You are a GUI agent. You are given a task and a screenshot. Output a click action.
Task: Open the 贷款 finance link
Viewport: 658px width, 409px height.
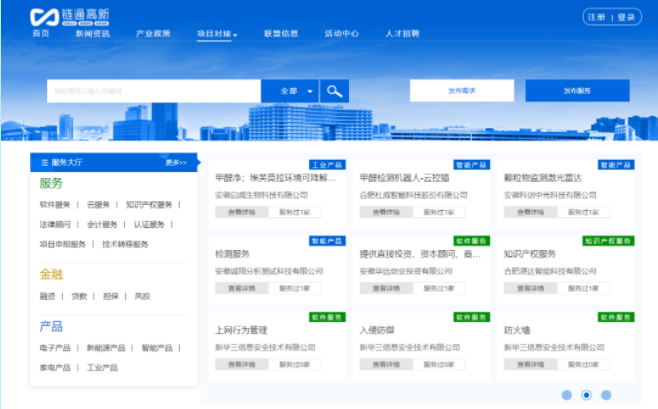pyautogui.click(x=79, y=296)
